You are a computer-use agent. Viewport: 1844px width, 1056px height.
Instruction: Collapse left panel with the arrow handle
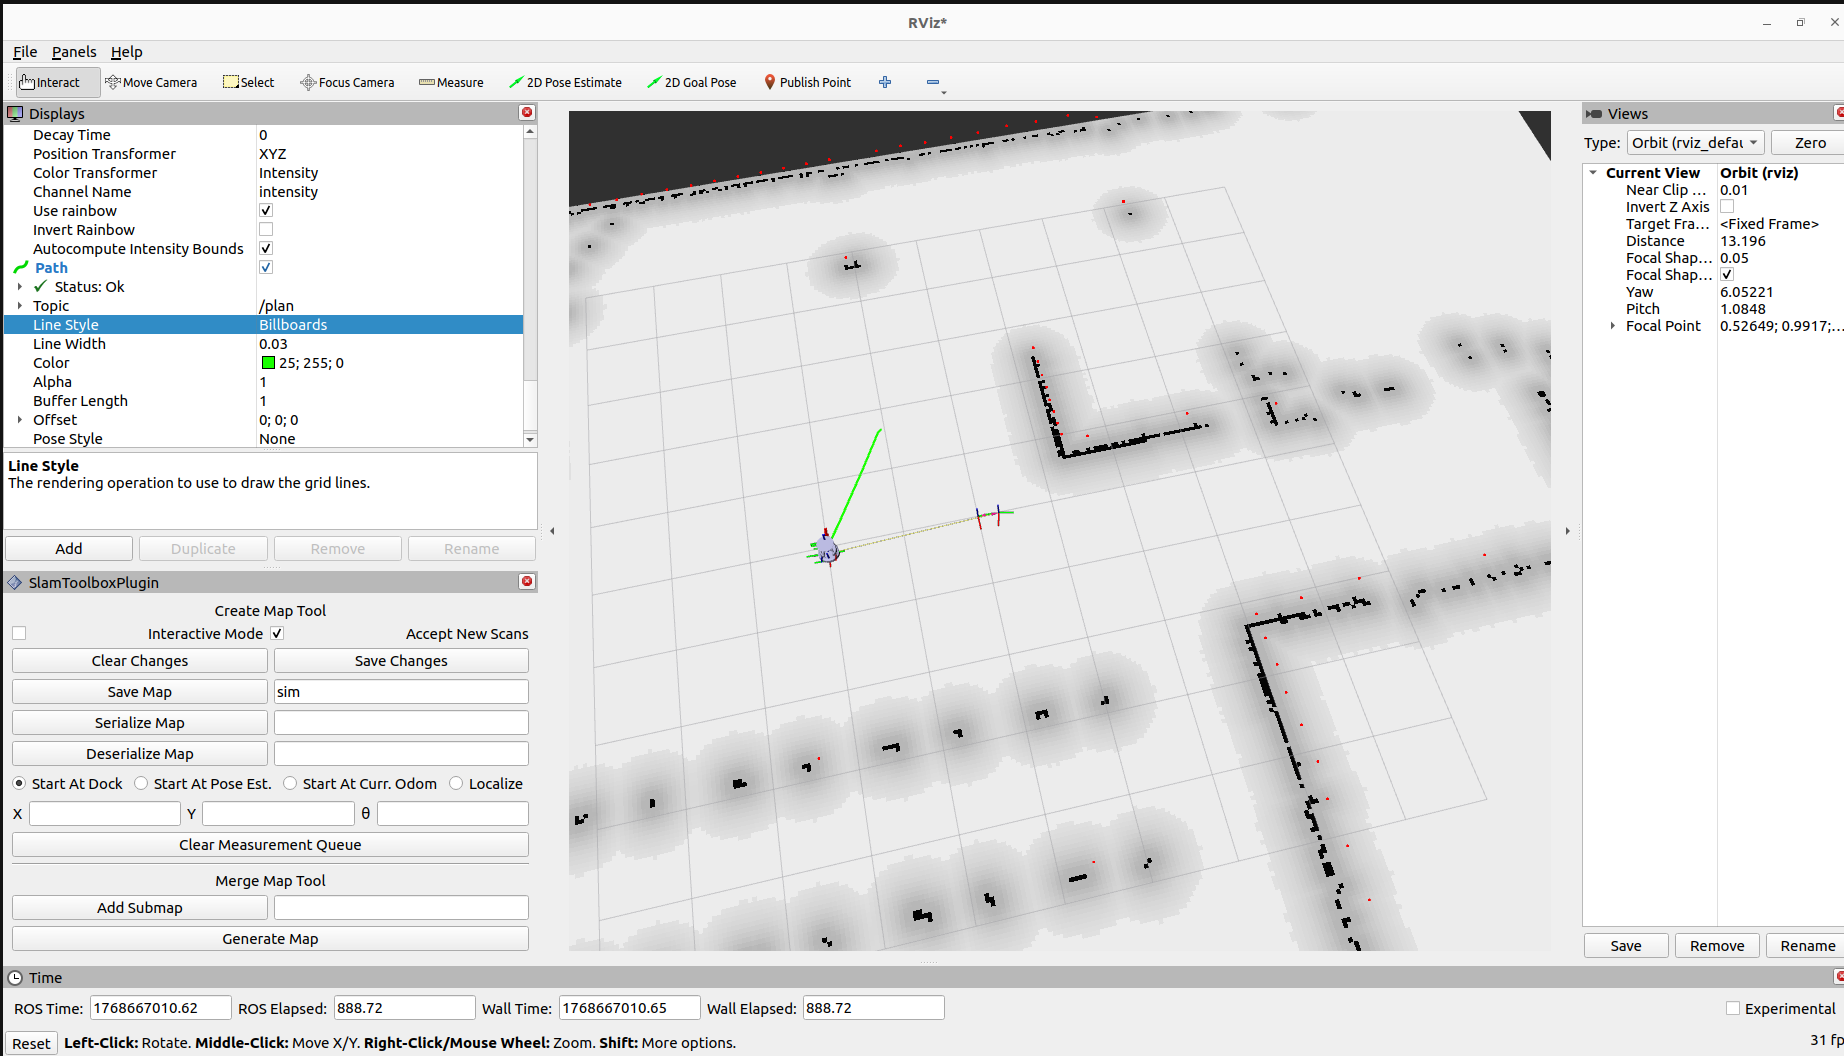tap(552, 531)
